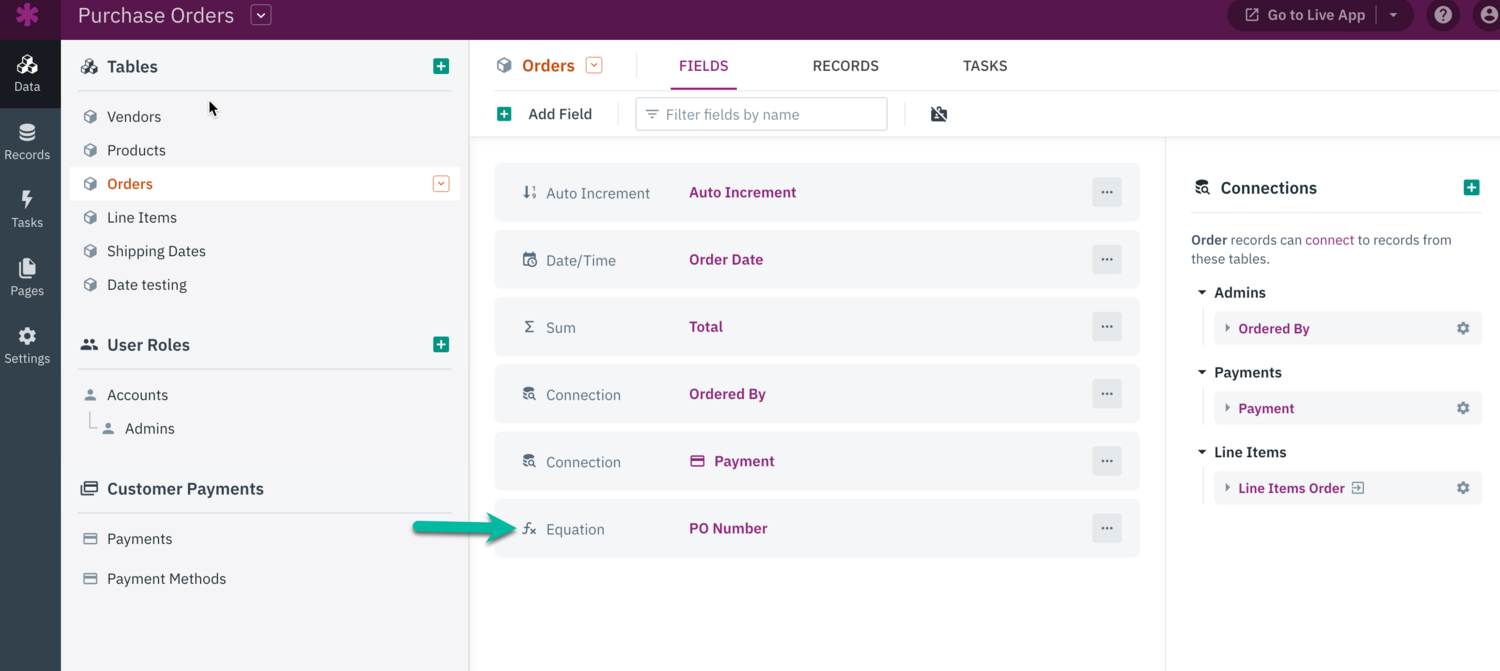Collapse the Admins connections group
The height and width of the screenshot is (671, 1500).
[x=1202, y=293]
